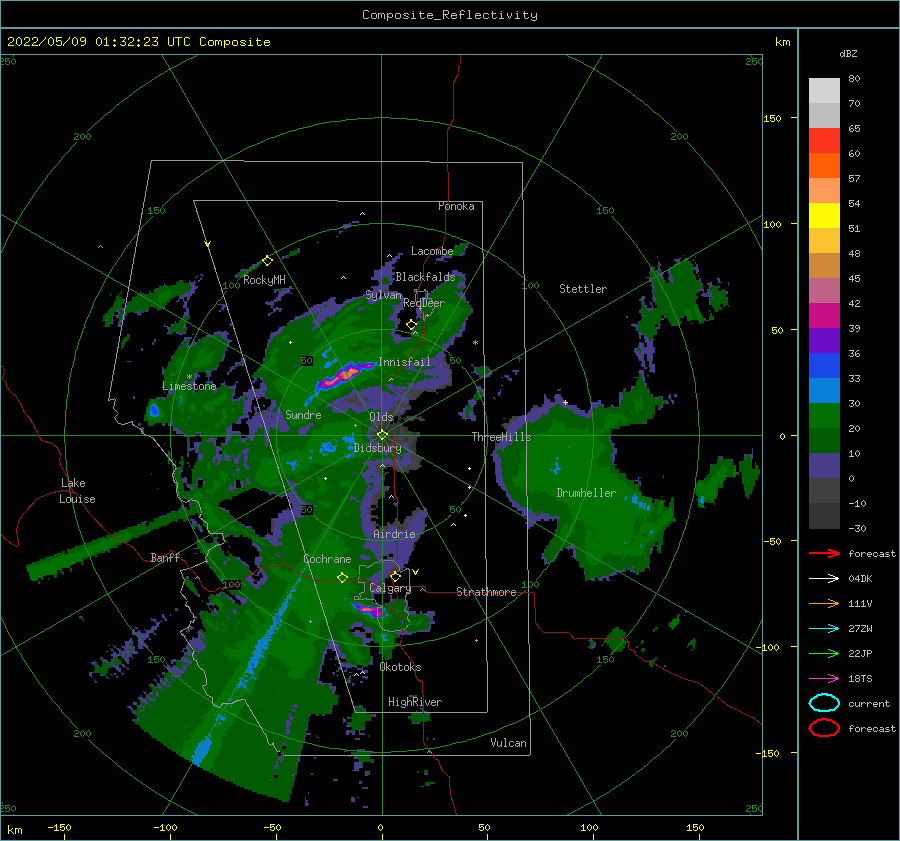
Task: Click the Vulcan town label
Action: tap(509, 743)
